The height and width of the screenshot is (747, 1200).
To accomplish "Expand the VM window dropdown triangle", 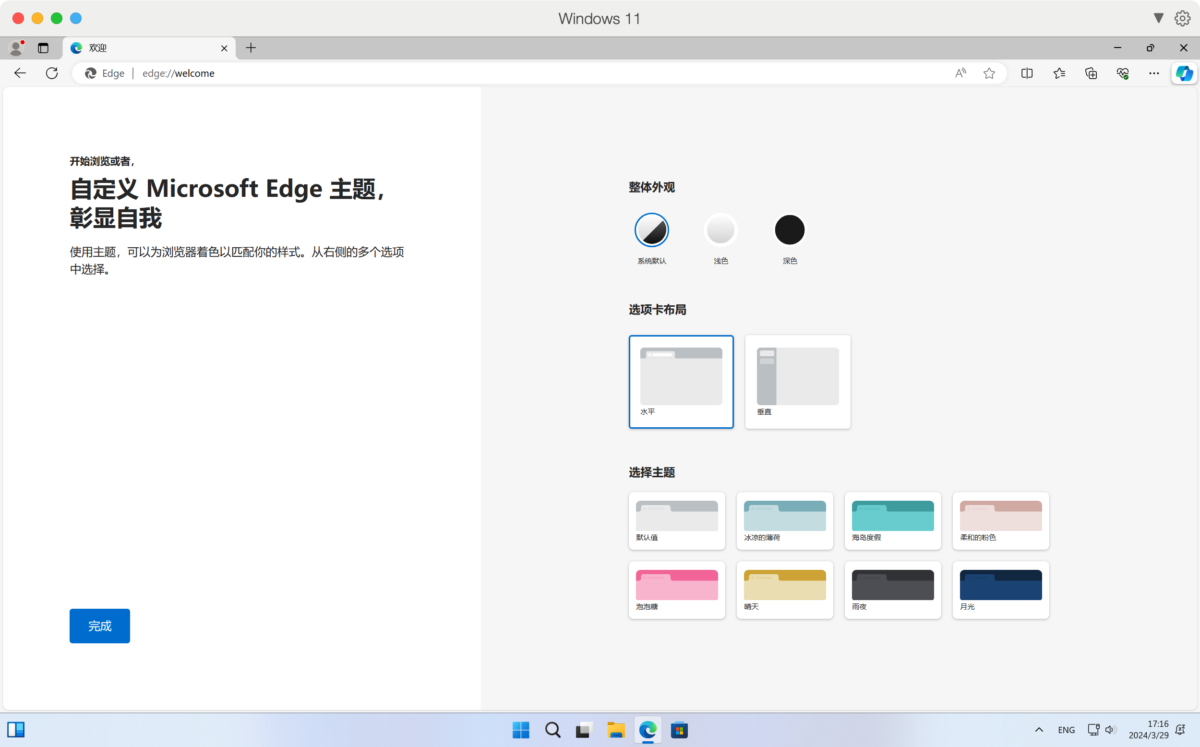I will click(1158, 18).
